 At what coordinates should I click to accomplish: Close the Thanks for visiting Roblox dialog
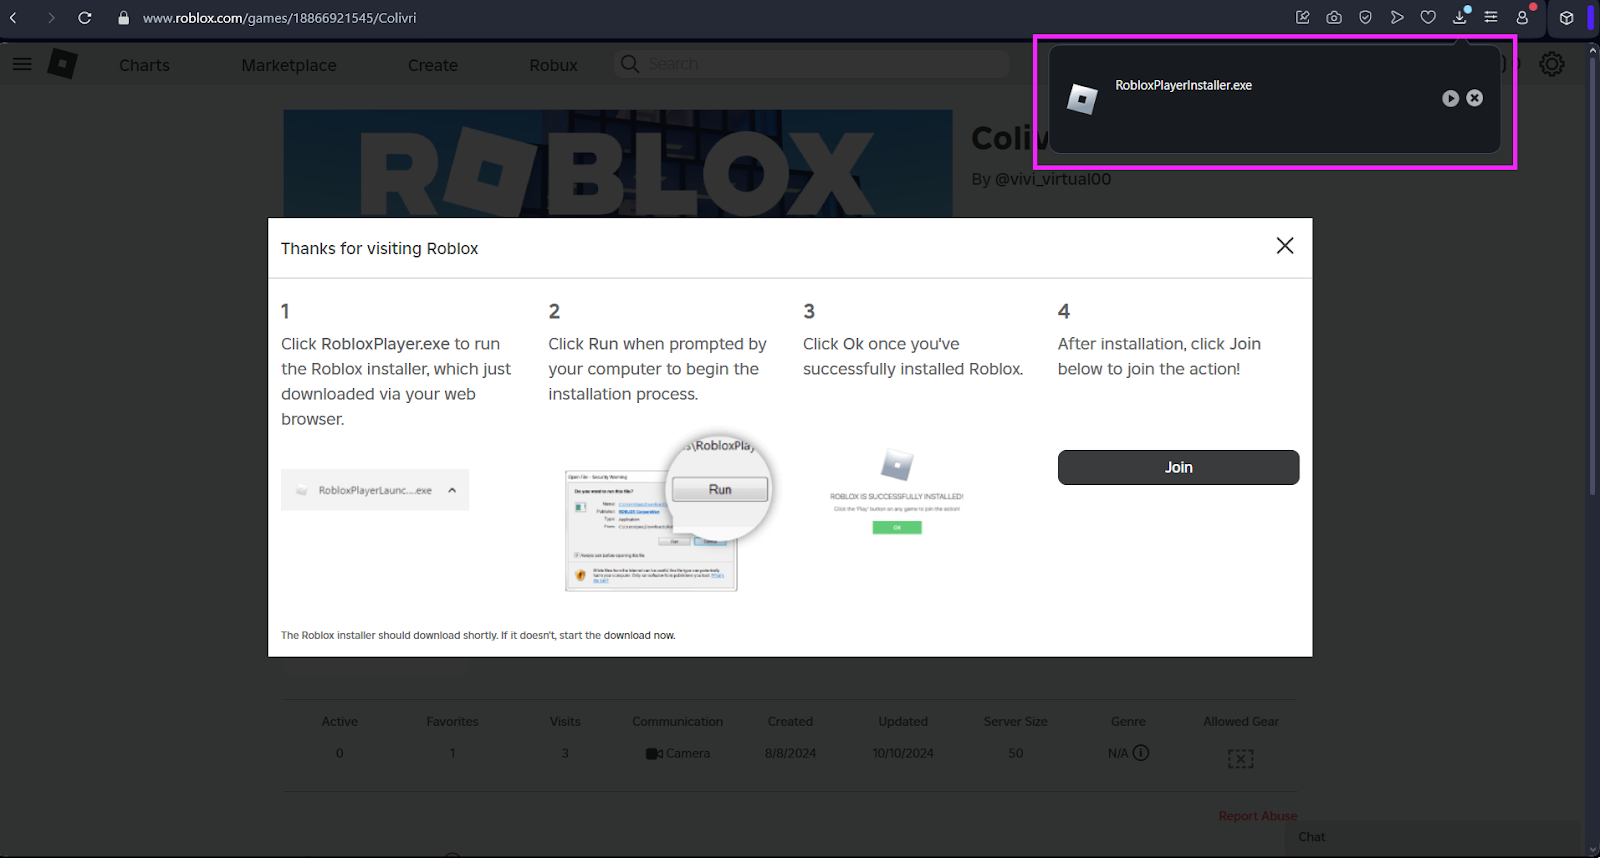pos(1285,246)
